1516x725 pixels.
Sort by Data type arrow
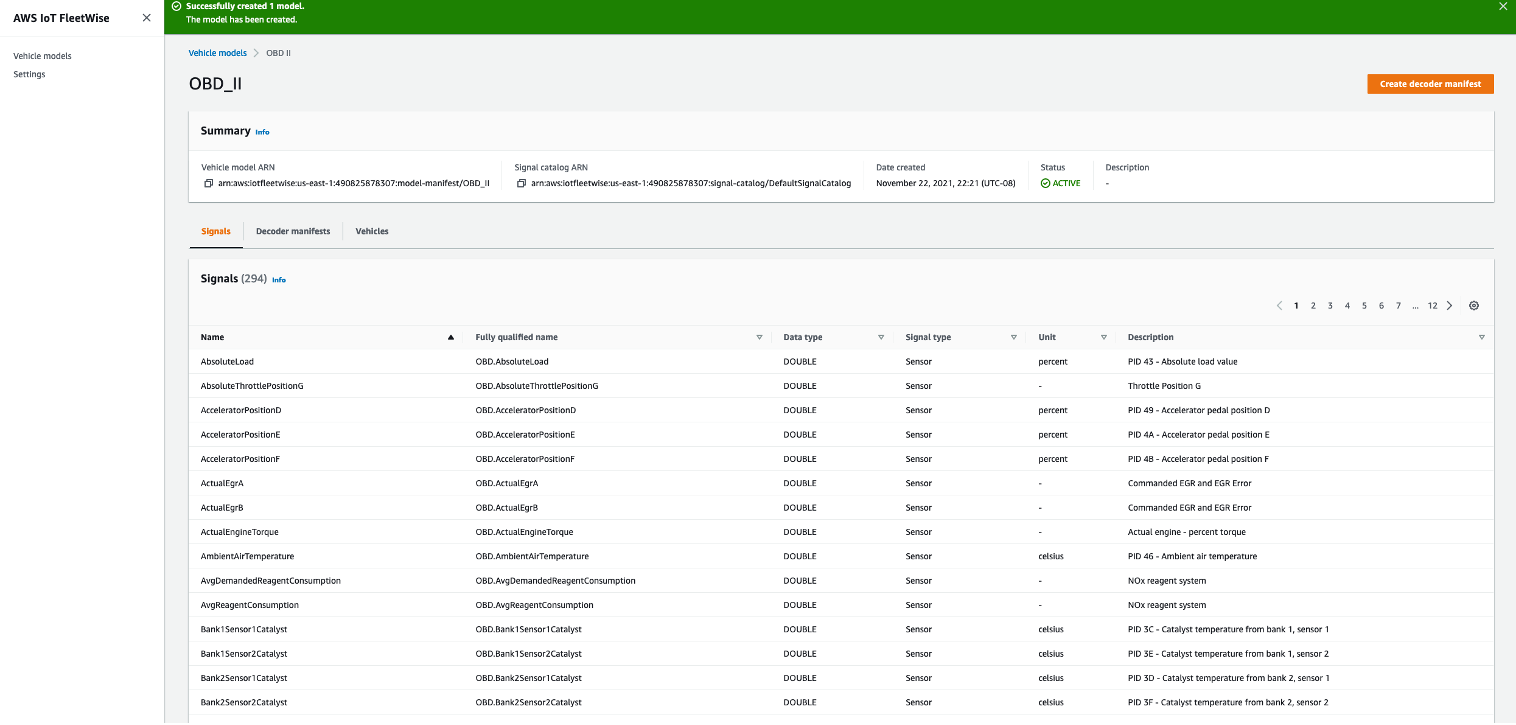pyautogui.click(x=881, y=338)
